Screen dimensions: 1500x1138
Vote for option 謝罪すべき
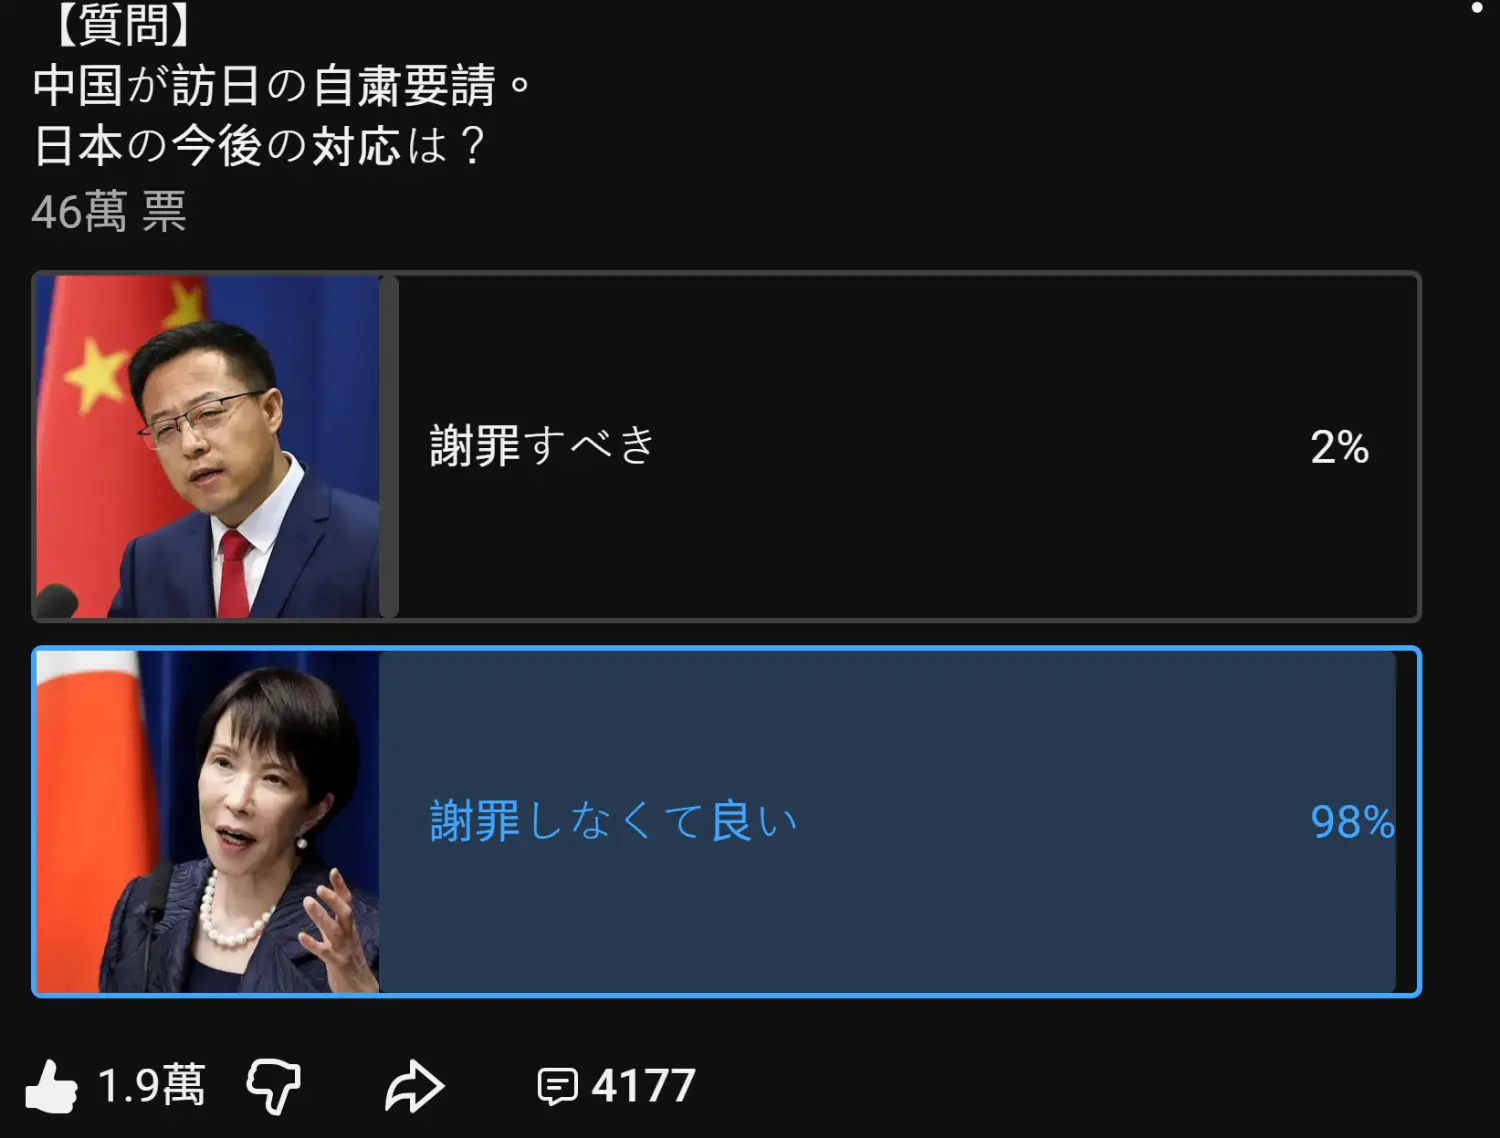[x=726, y=446]
